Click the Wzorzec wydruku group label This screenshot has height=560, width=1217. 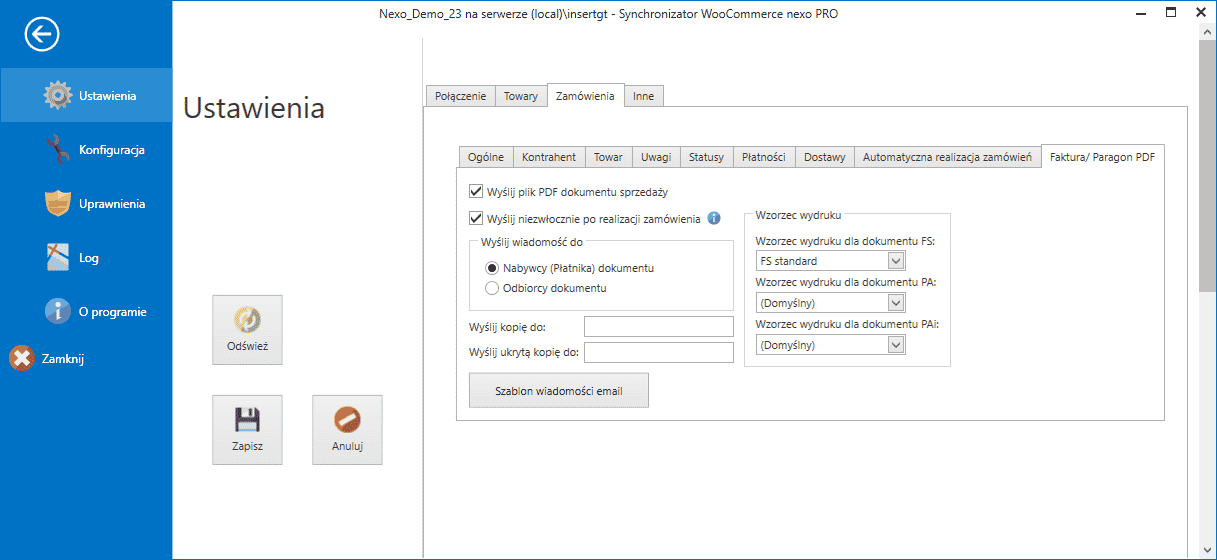point(798,215)
